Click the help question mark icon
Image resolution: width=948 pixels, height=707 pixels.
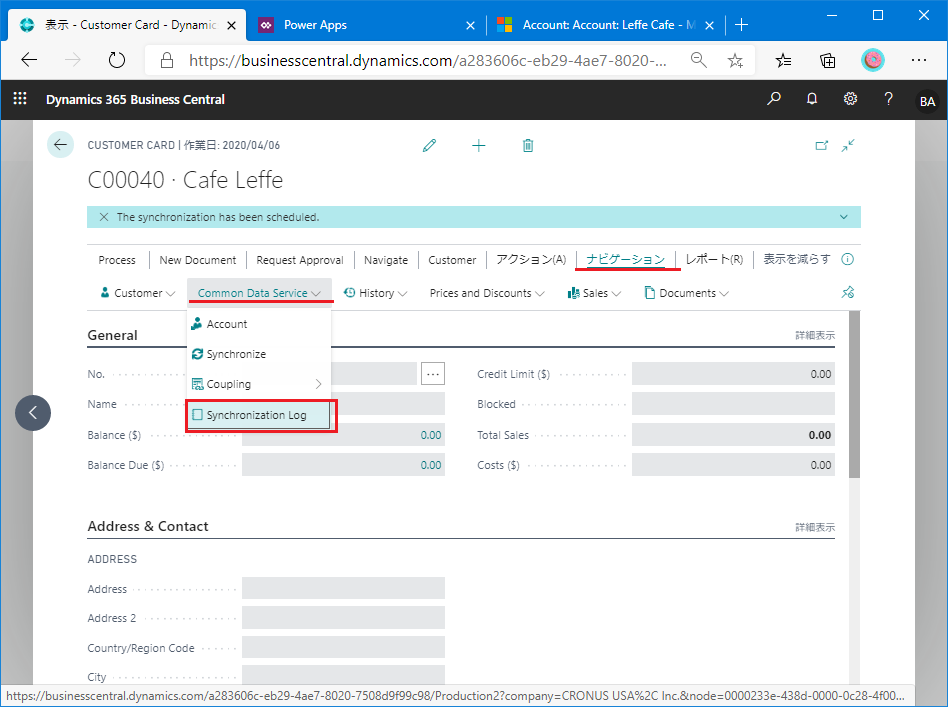(x=888, y=99)
